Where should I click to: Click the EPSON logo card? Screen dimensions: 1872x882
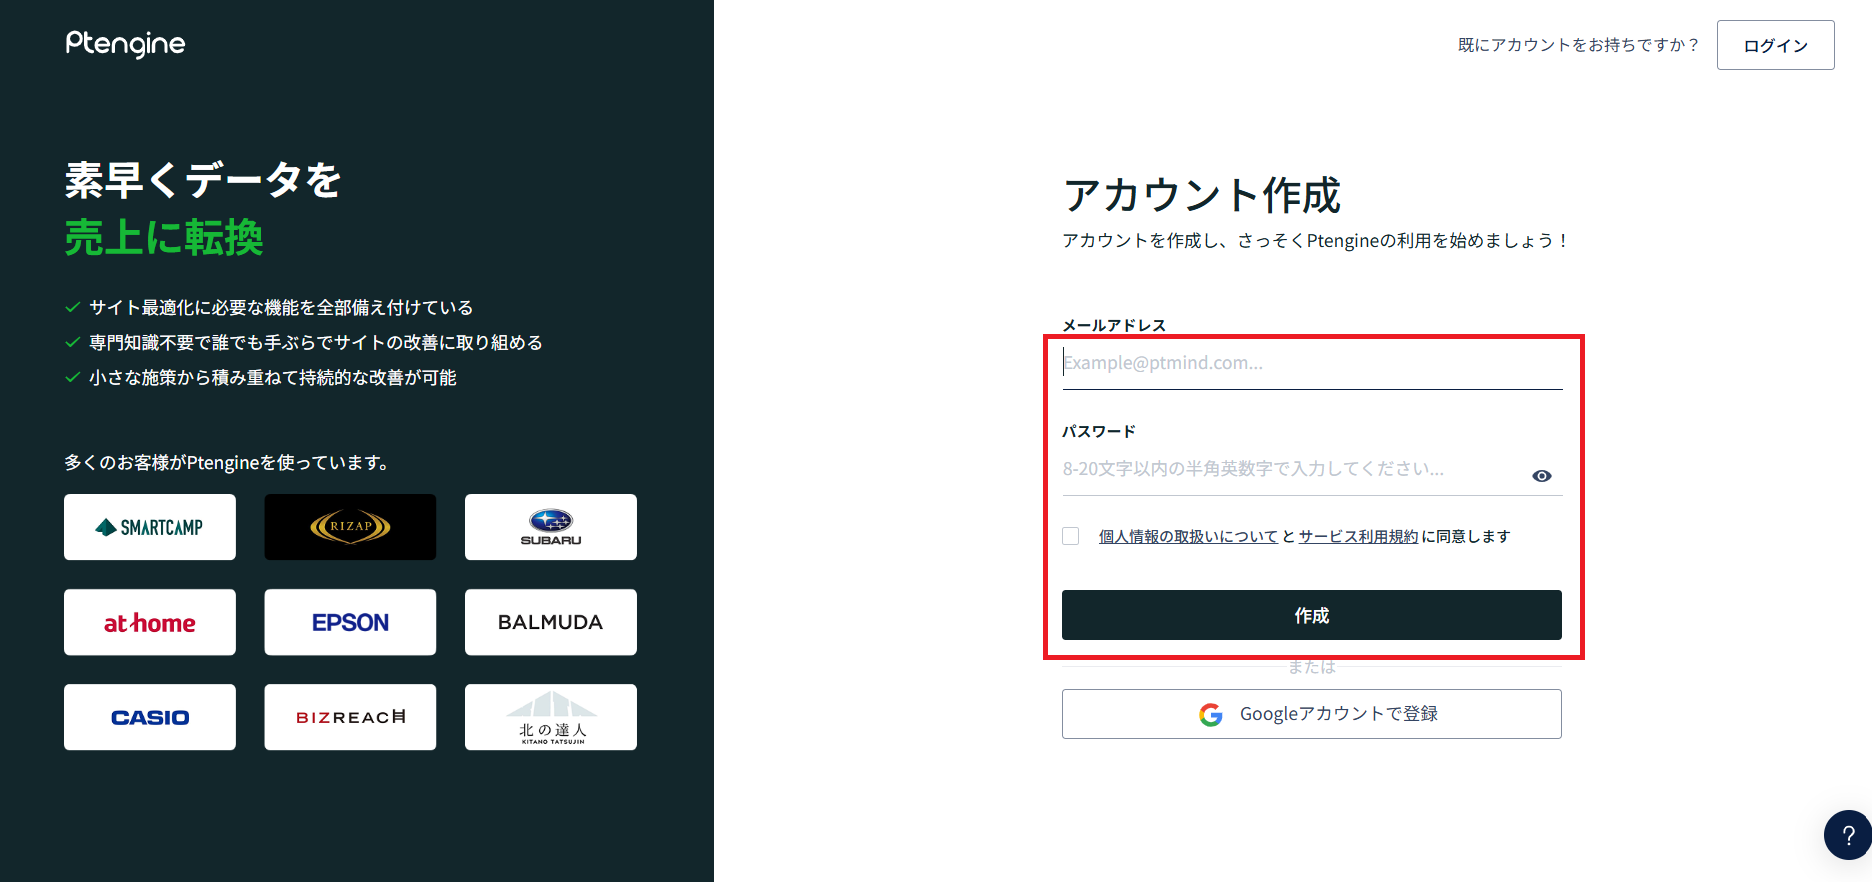(x=350, y=622)
